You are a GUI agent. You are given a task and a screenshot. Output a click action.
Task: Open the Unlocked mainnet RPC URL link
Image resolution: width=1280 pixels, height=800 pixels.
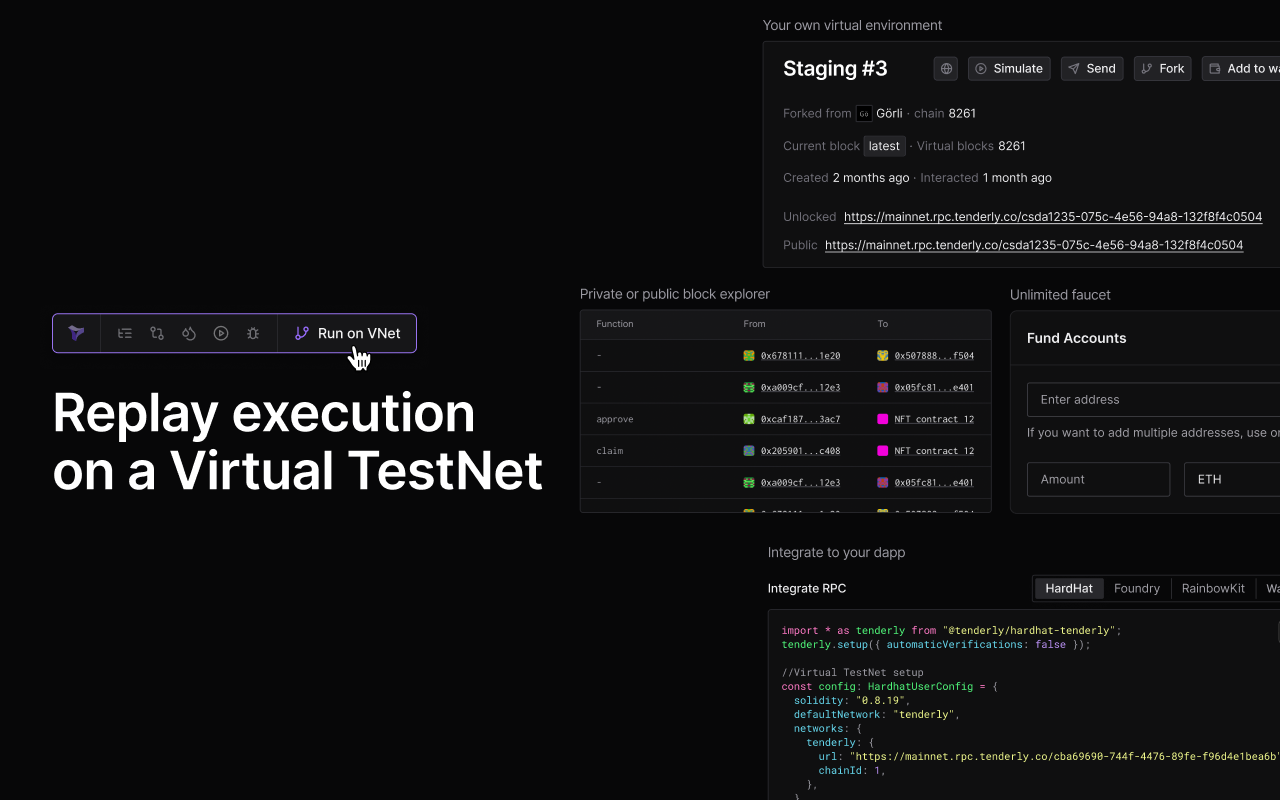(1053, 216)
